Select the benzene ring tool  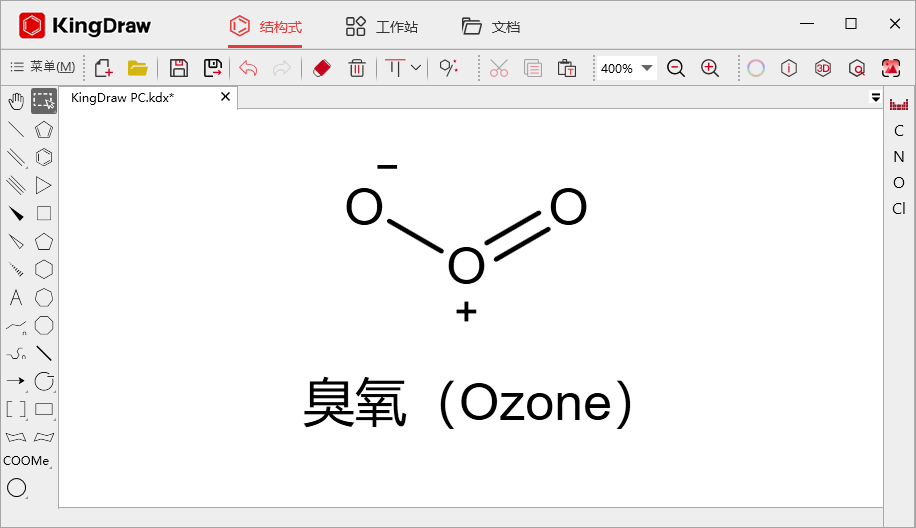[x=44, y=157]
